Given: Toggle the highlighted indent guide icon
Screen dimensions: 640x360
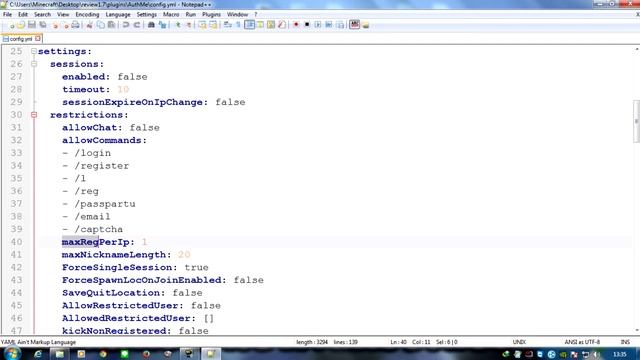Looking at the screenshot, I should (x=249, y=25).
